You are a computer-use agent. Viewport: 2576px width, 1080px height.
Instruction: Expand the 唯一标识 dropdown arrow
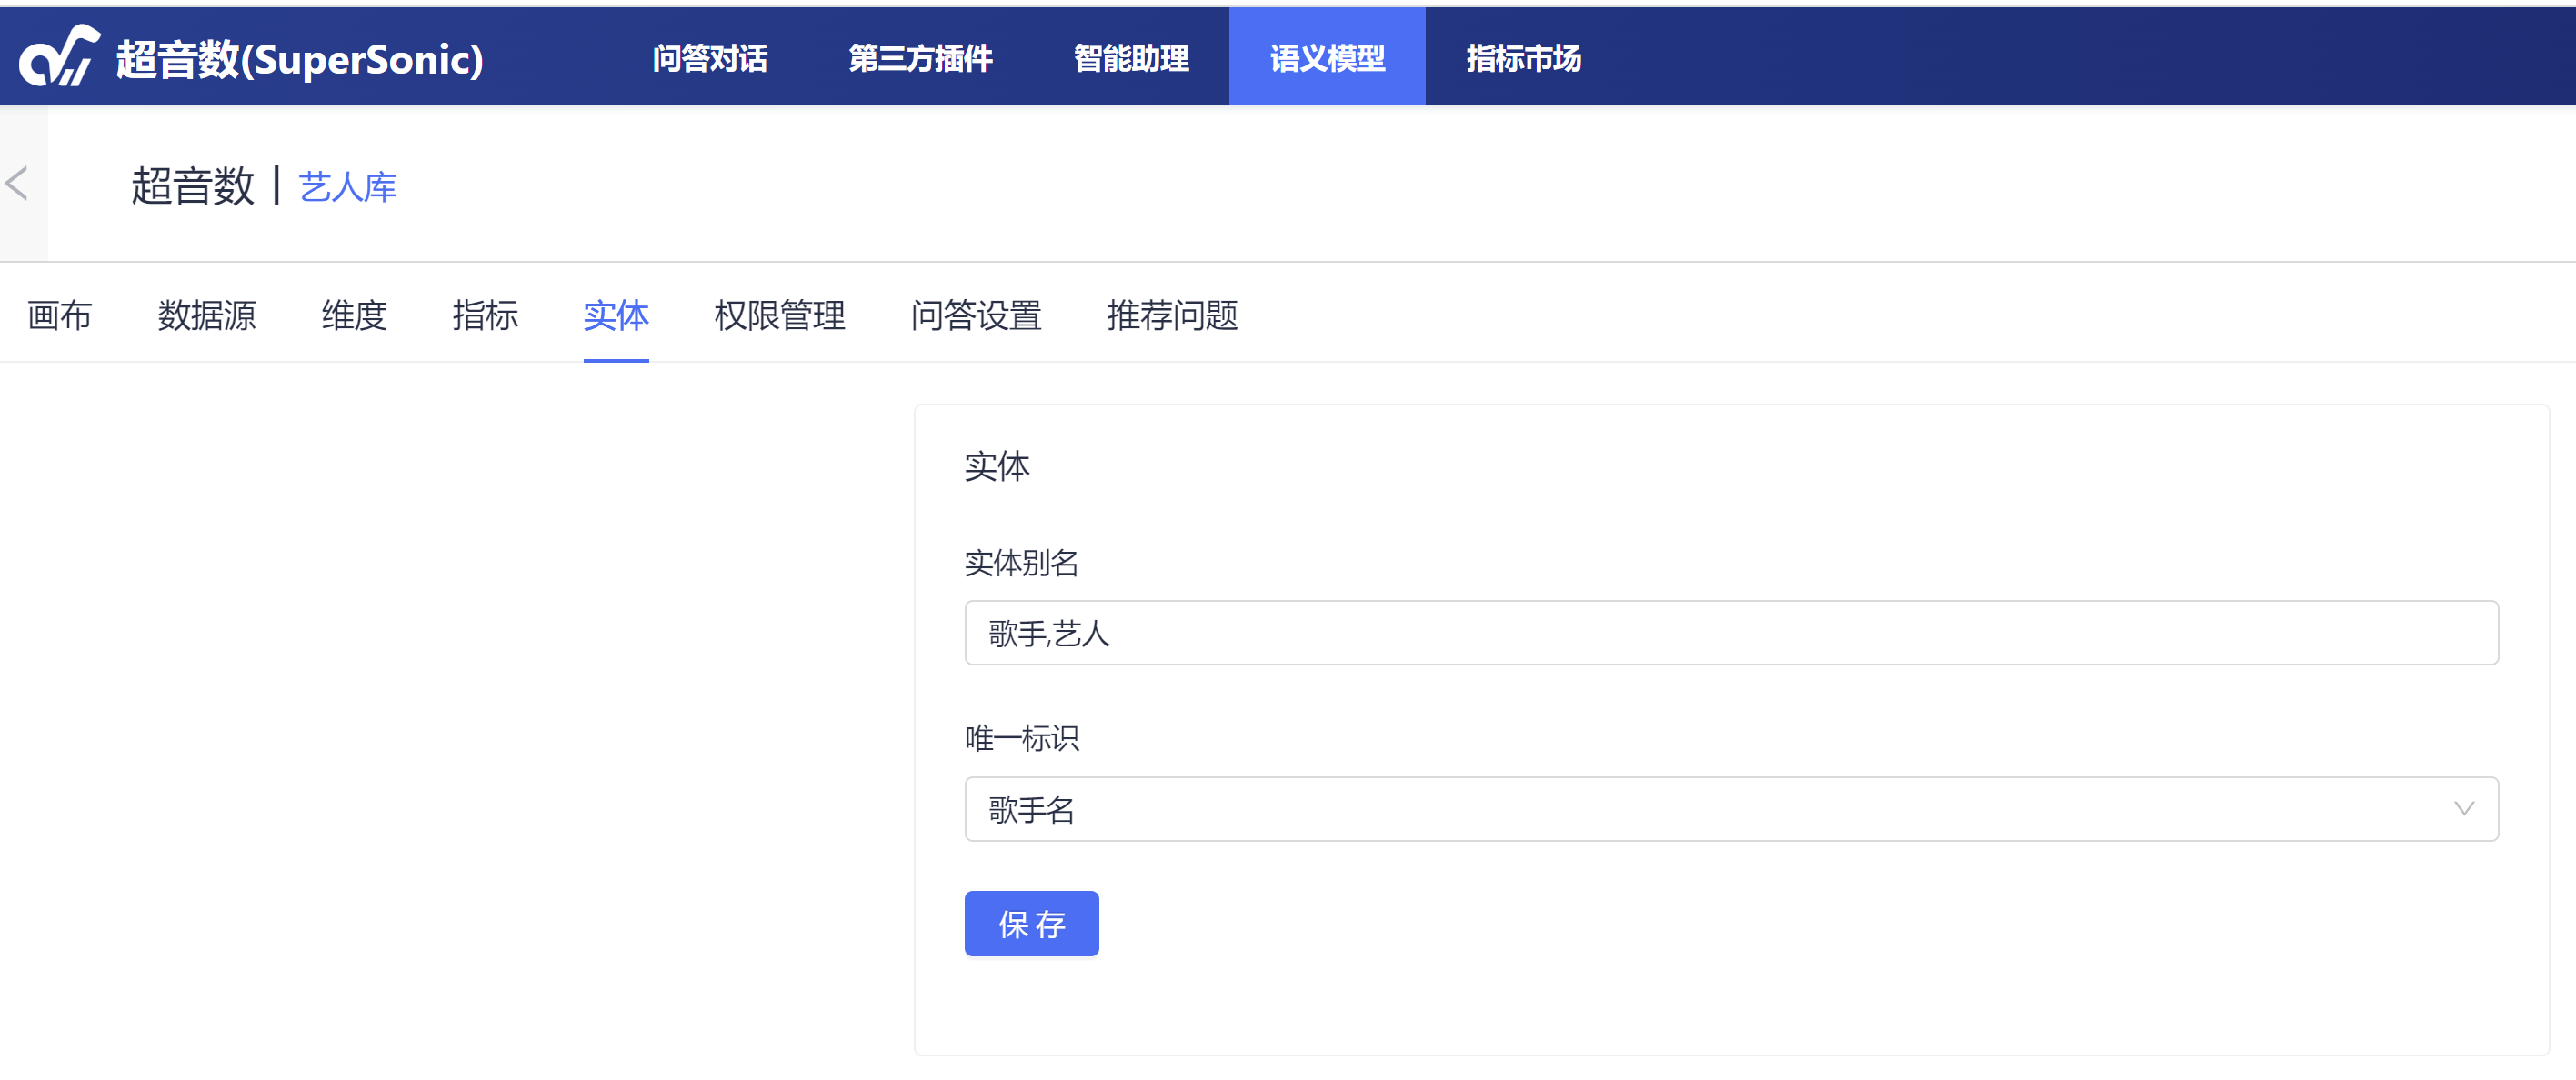click(2463, 809)
